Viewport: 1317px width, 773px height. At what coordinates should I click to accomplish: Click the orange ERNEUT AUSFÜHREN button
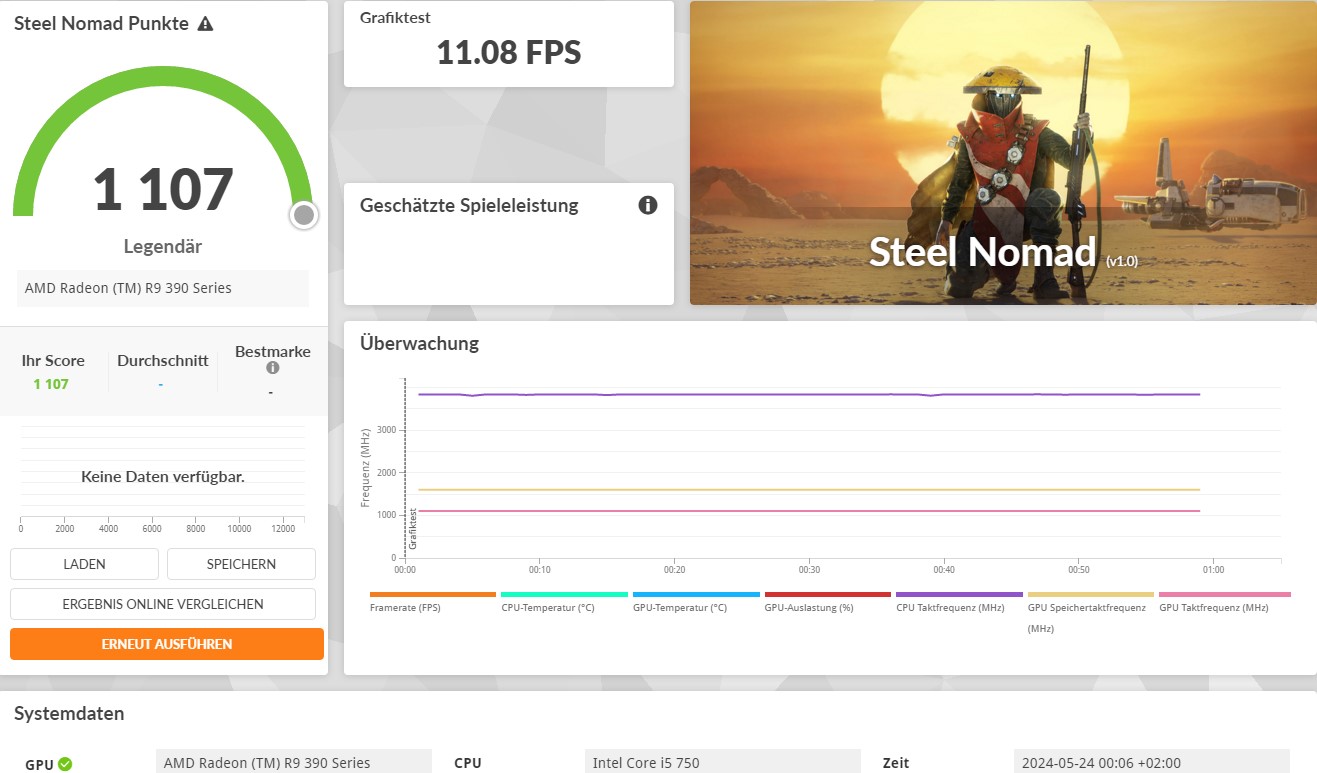167,644
